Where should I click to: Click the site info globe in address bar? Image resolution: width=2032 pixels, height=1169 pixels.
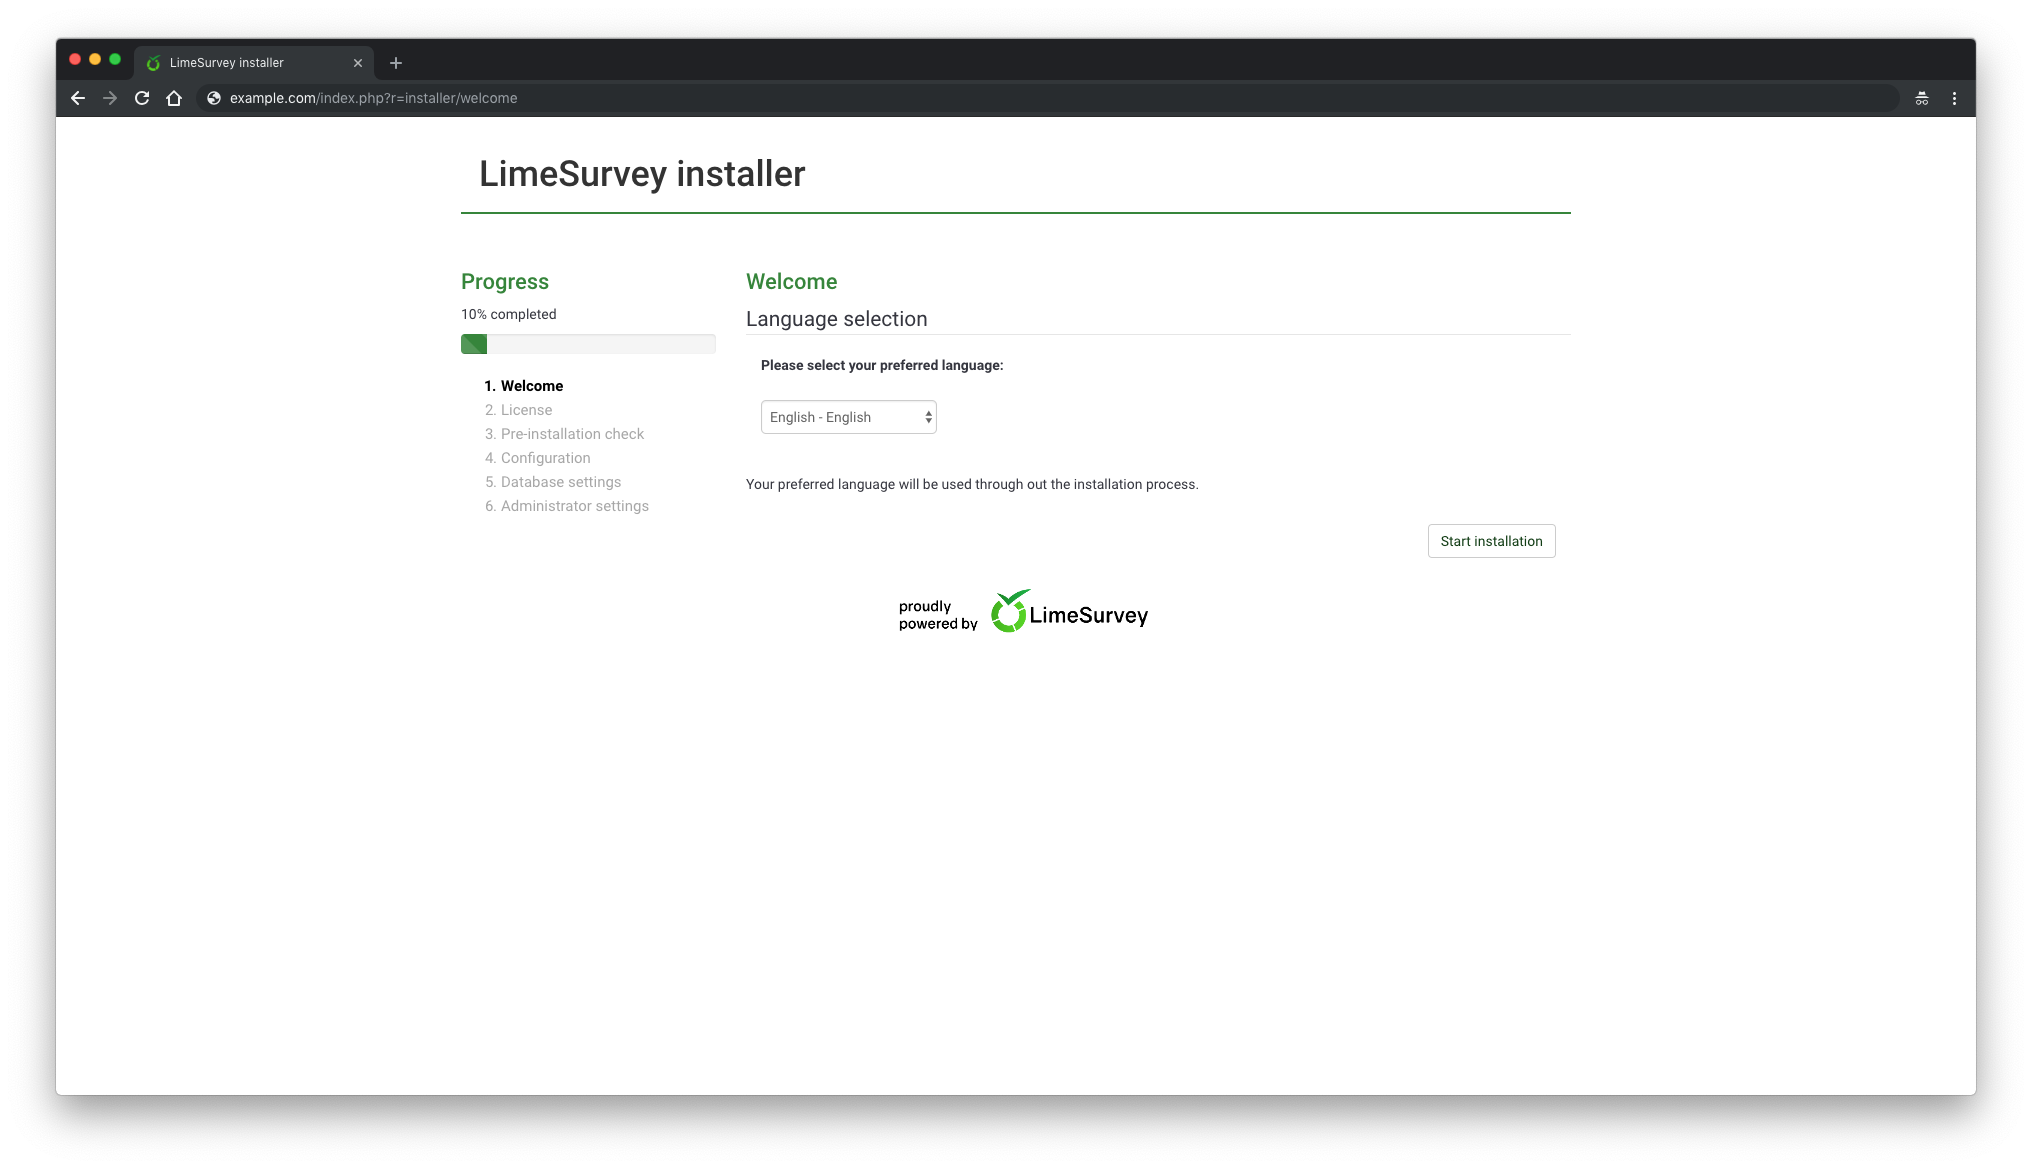click(212, 98)
